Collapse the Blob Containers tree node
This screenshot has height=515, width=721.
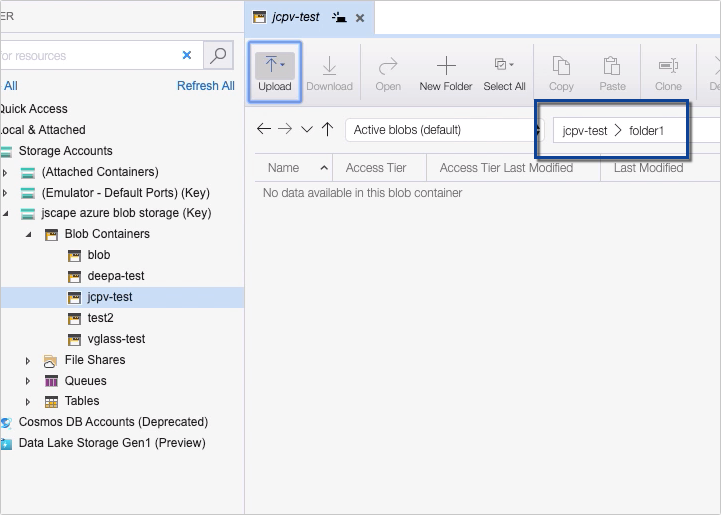point(28,234)
